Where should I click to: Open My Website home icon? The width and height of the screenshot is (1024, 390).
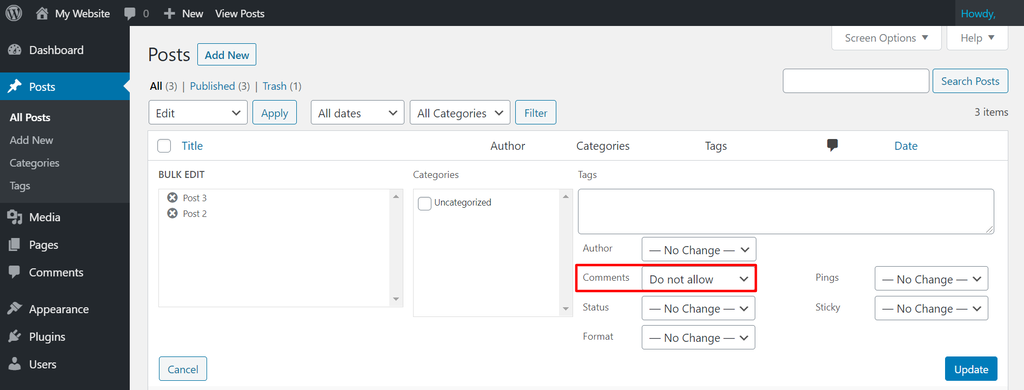pos(42,13)
